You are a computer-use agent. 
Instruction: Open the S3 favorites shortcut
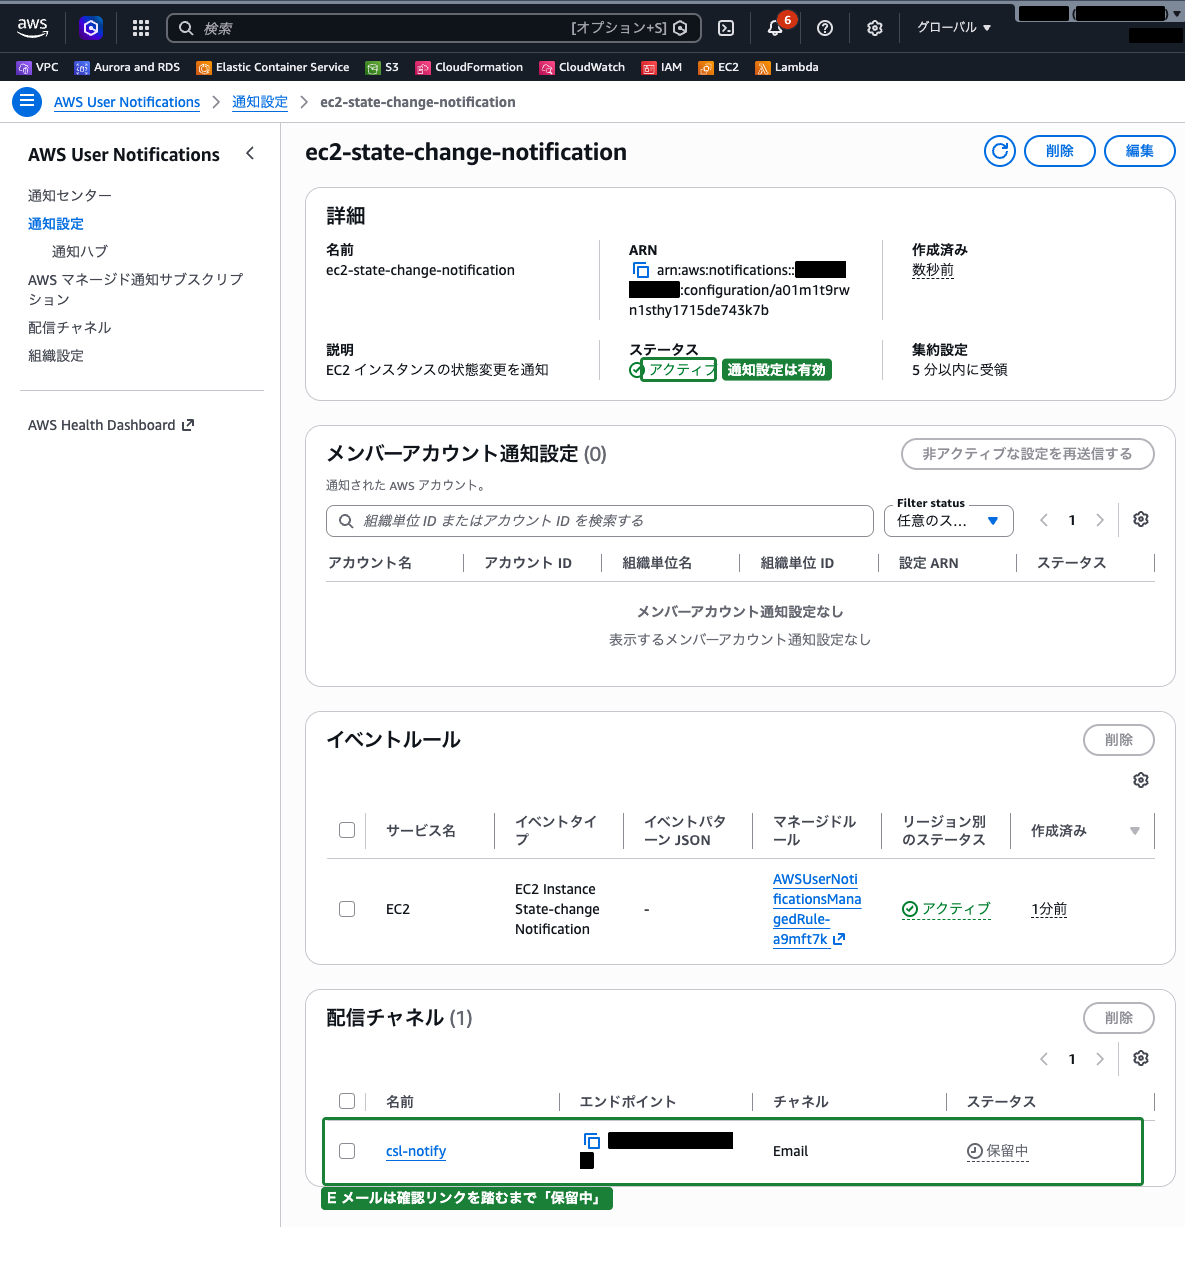382,67
